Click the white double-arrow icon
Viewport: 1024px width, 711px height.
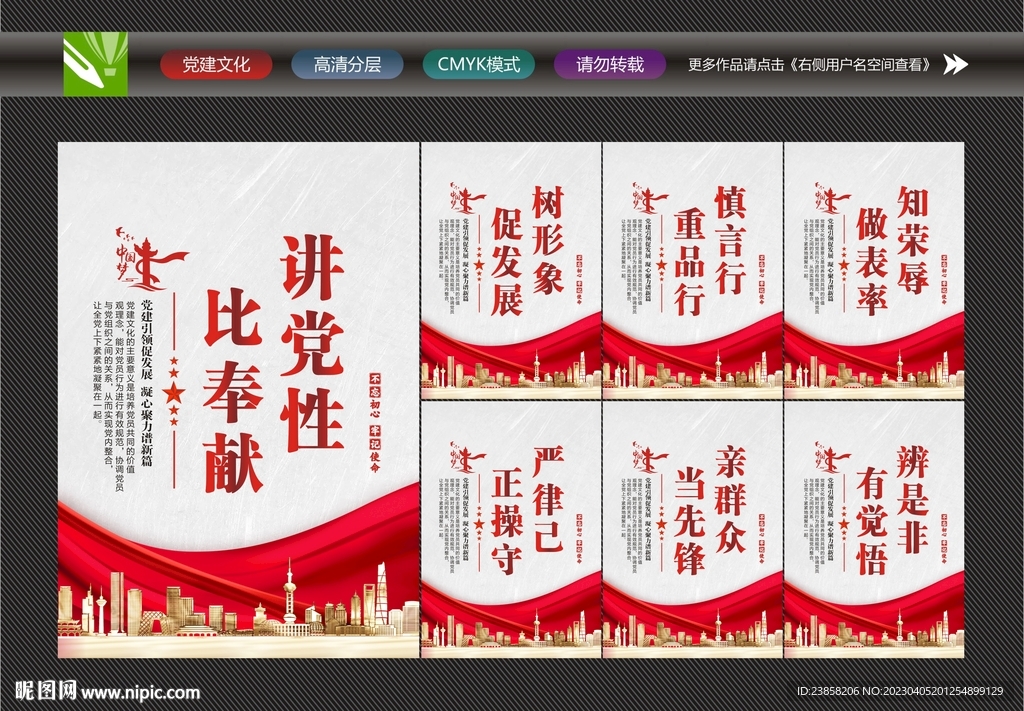(x=955, y=64)
